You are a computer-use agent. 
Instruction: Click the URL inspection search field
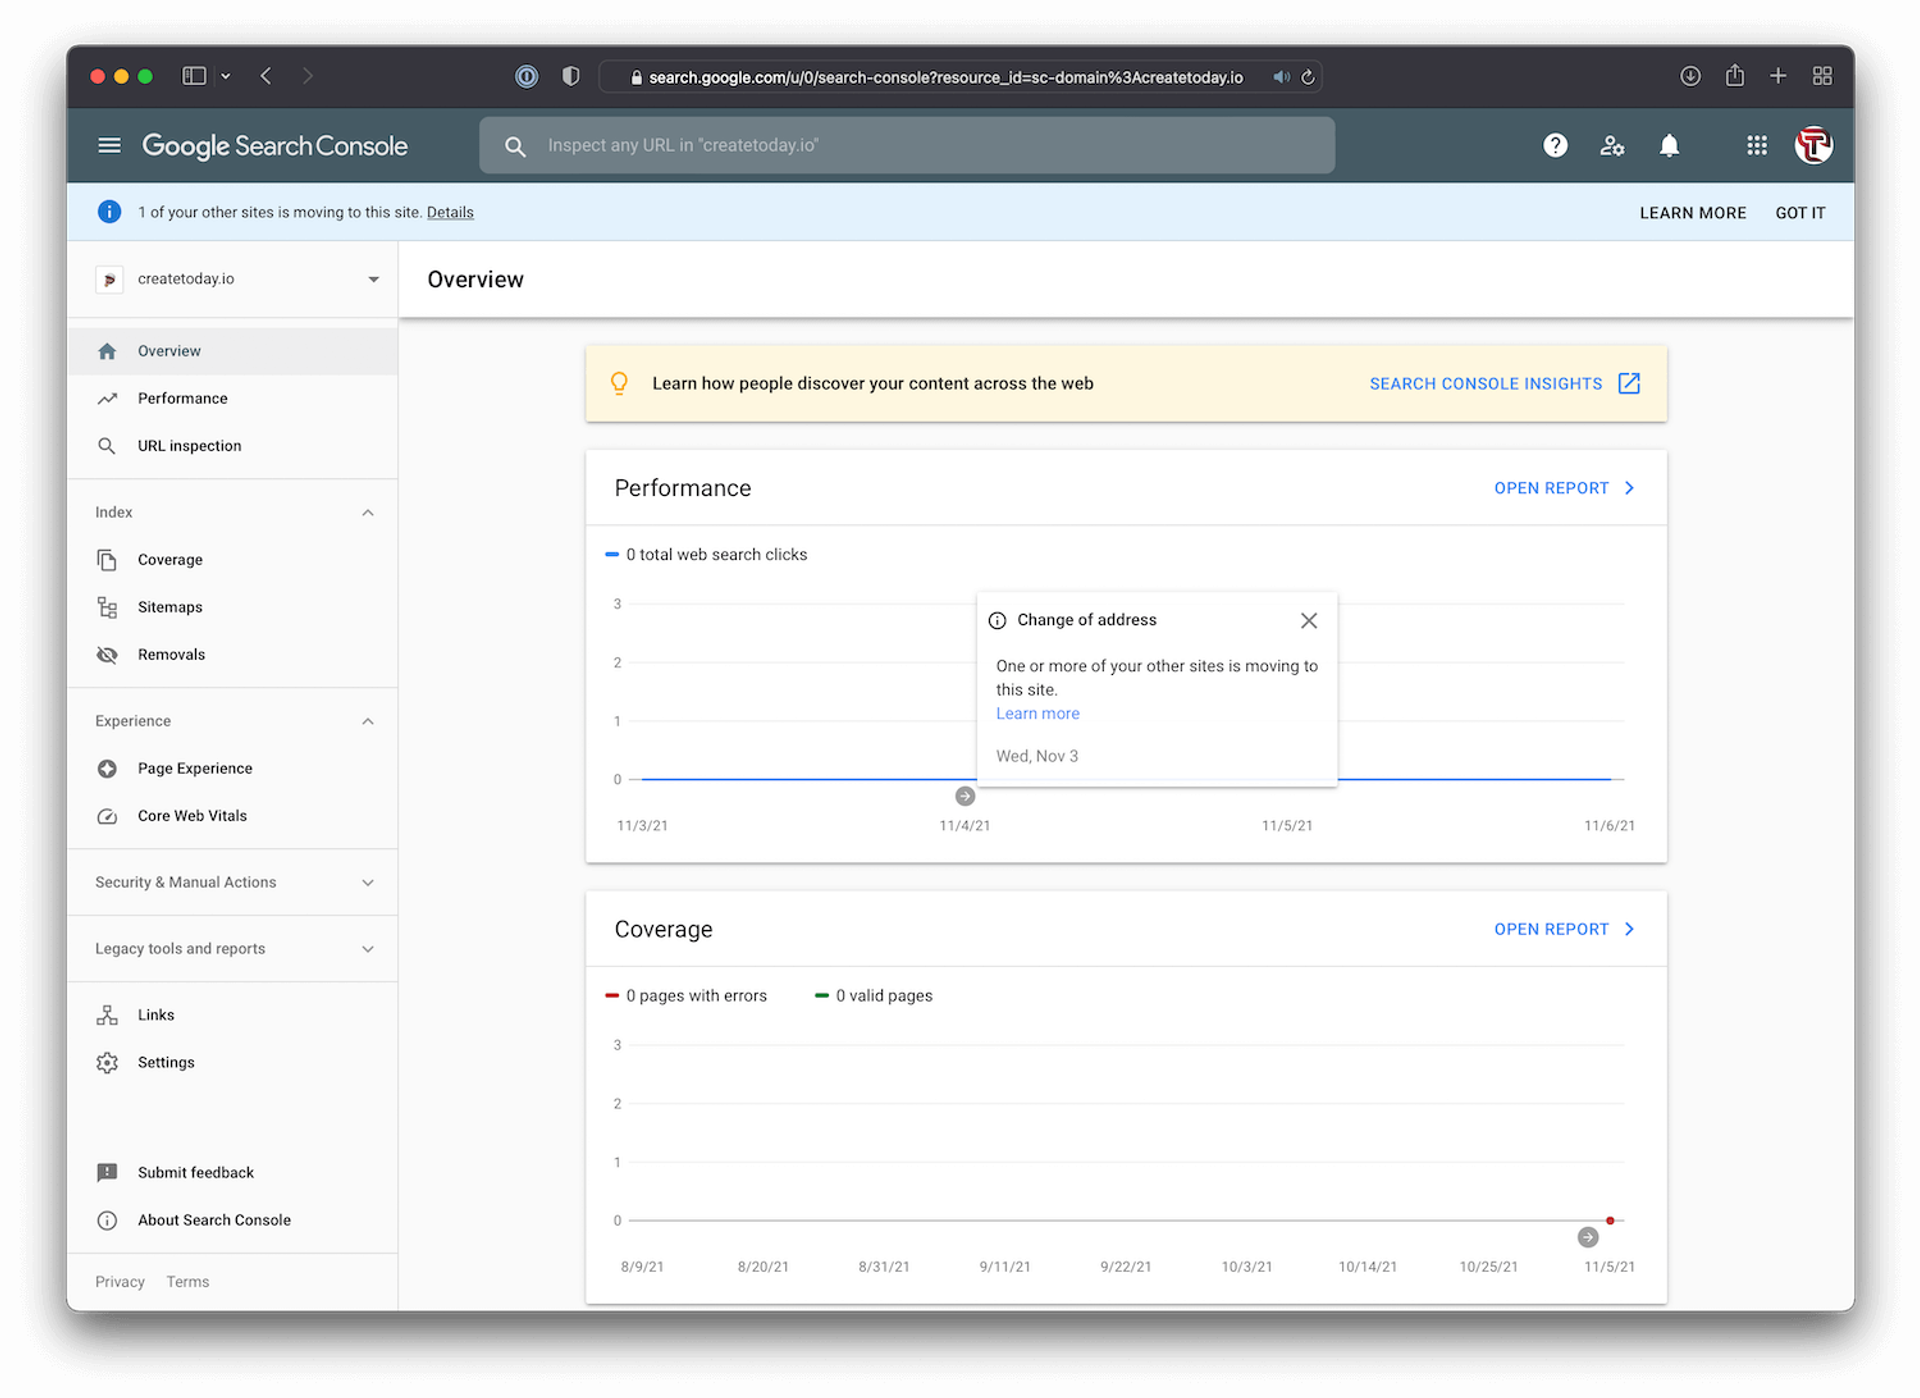(x=906, y=146)
